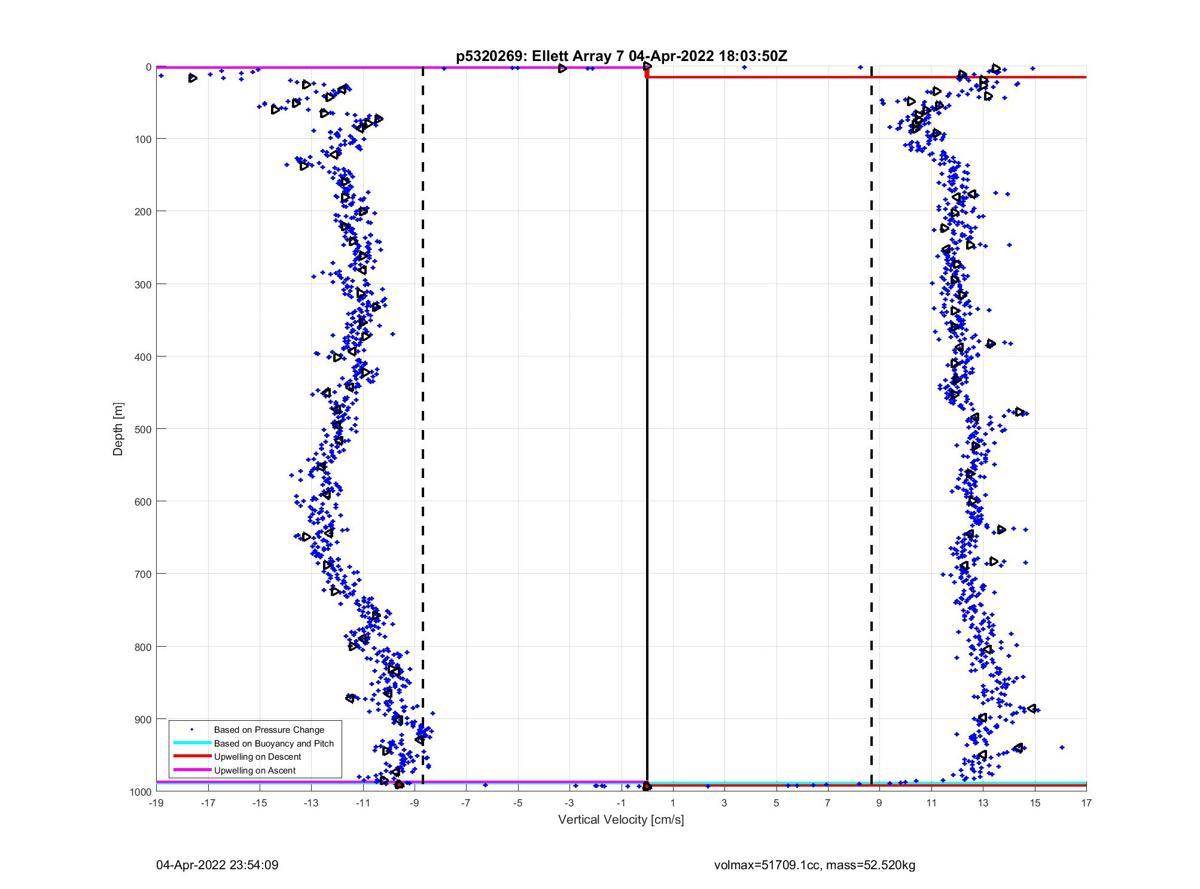Click x-axis tick label '17'

pos(1086,802)
